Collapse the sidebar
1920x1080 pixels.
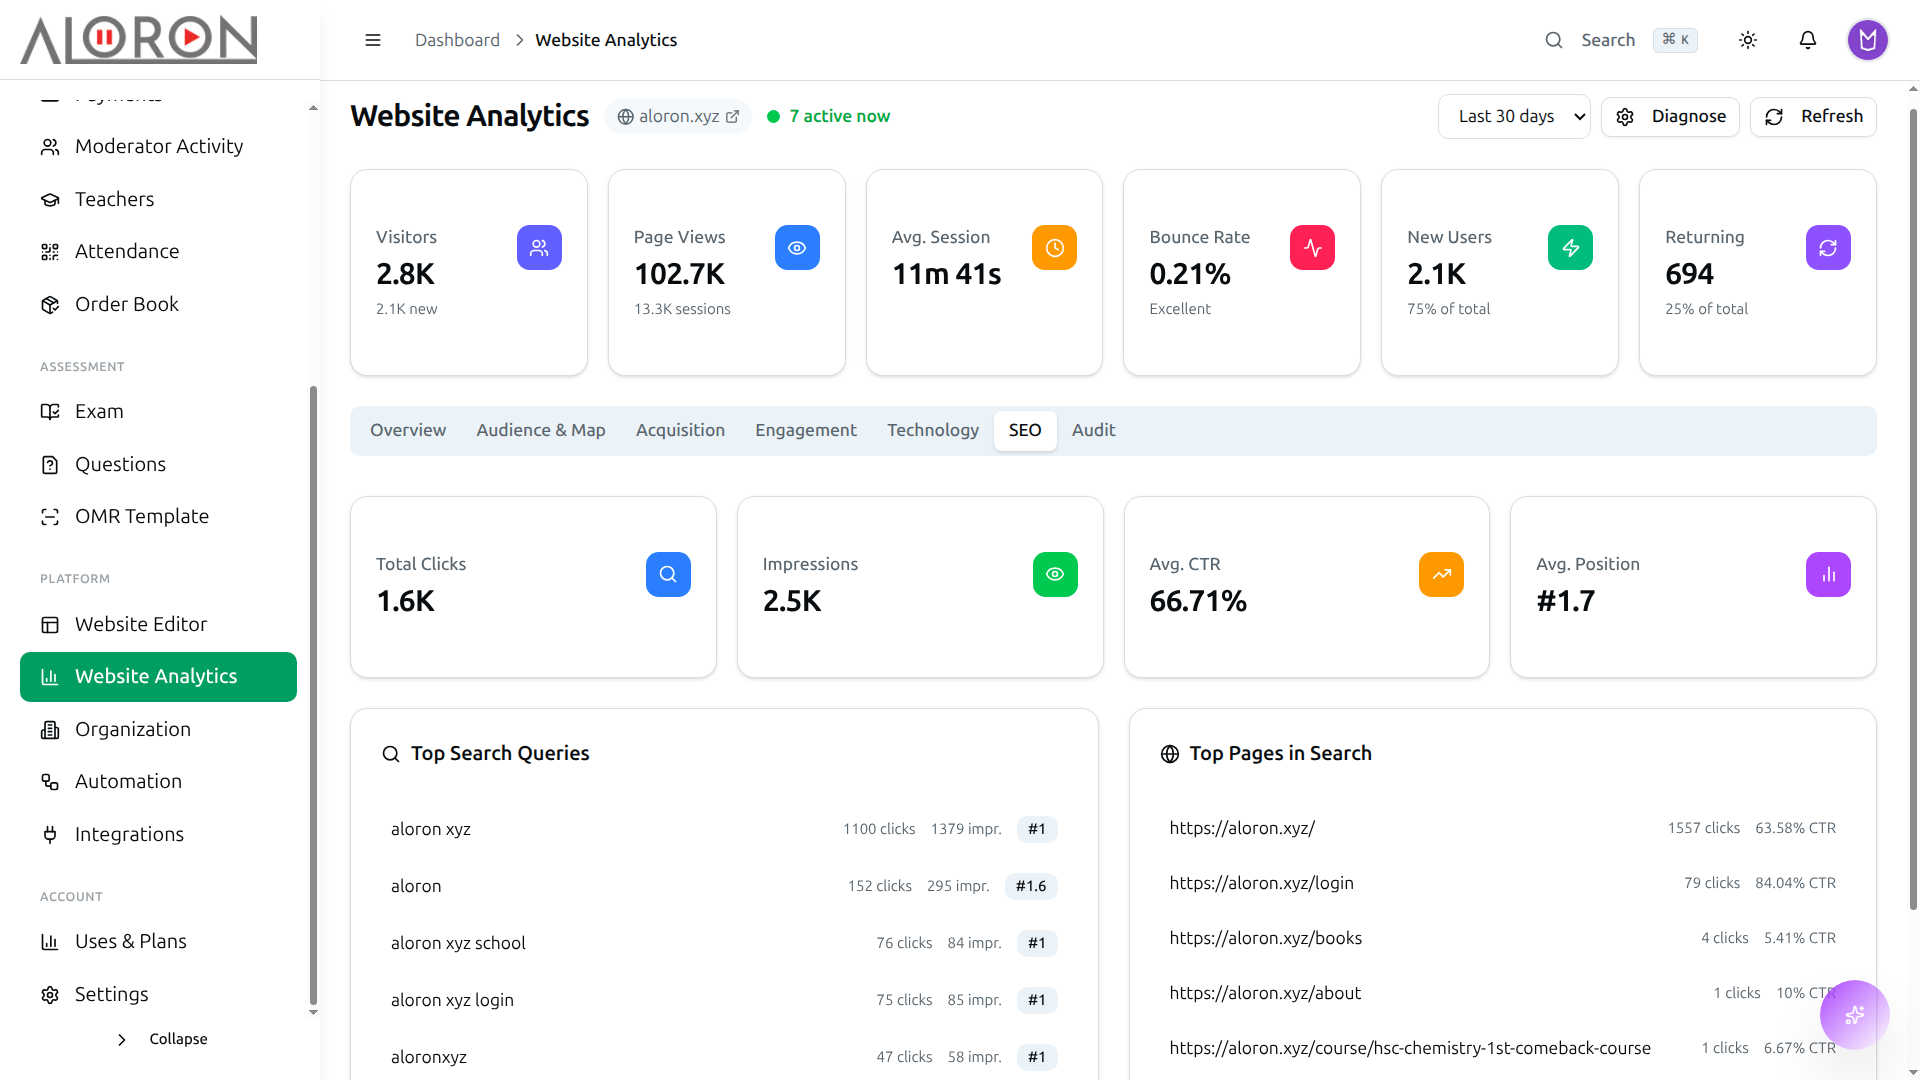click(162, 1039)
